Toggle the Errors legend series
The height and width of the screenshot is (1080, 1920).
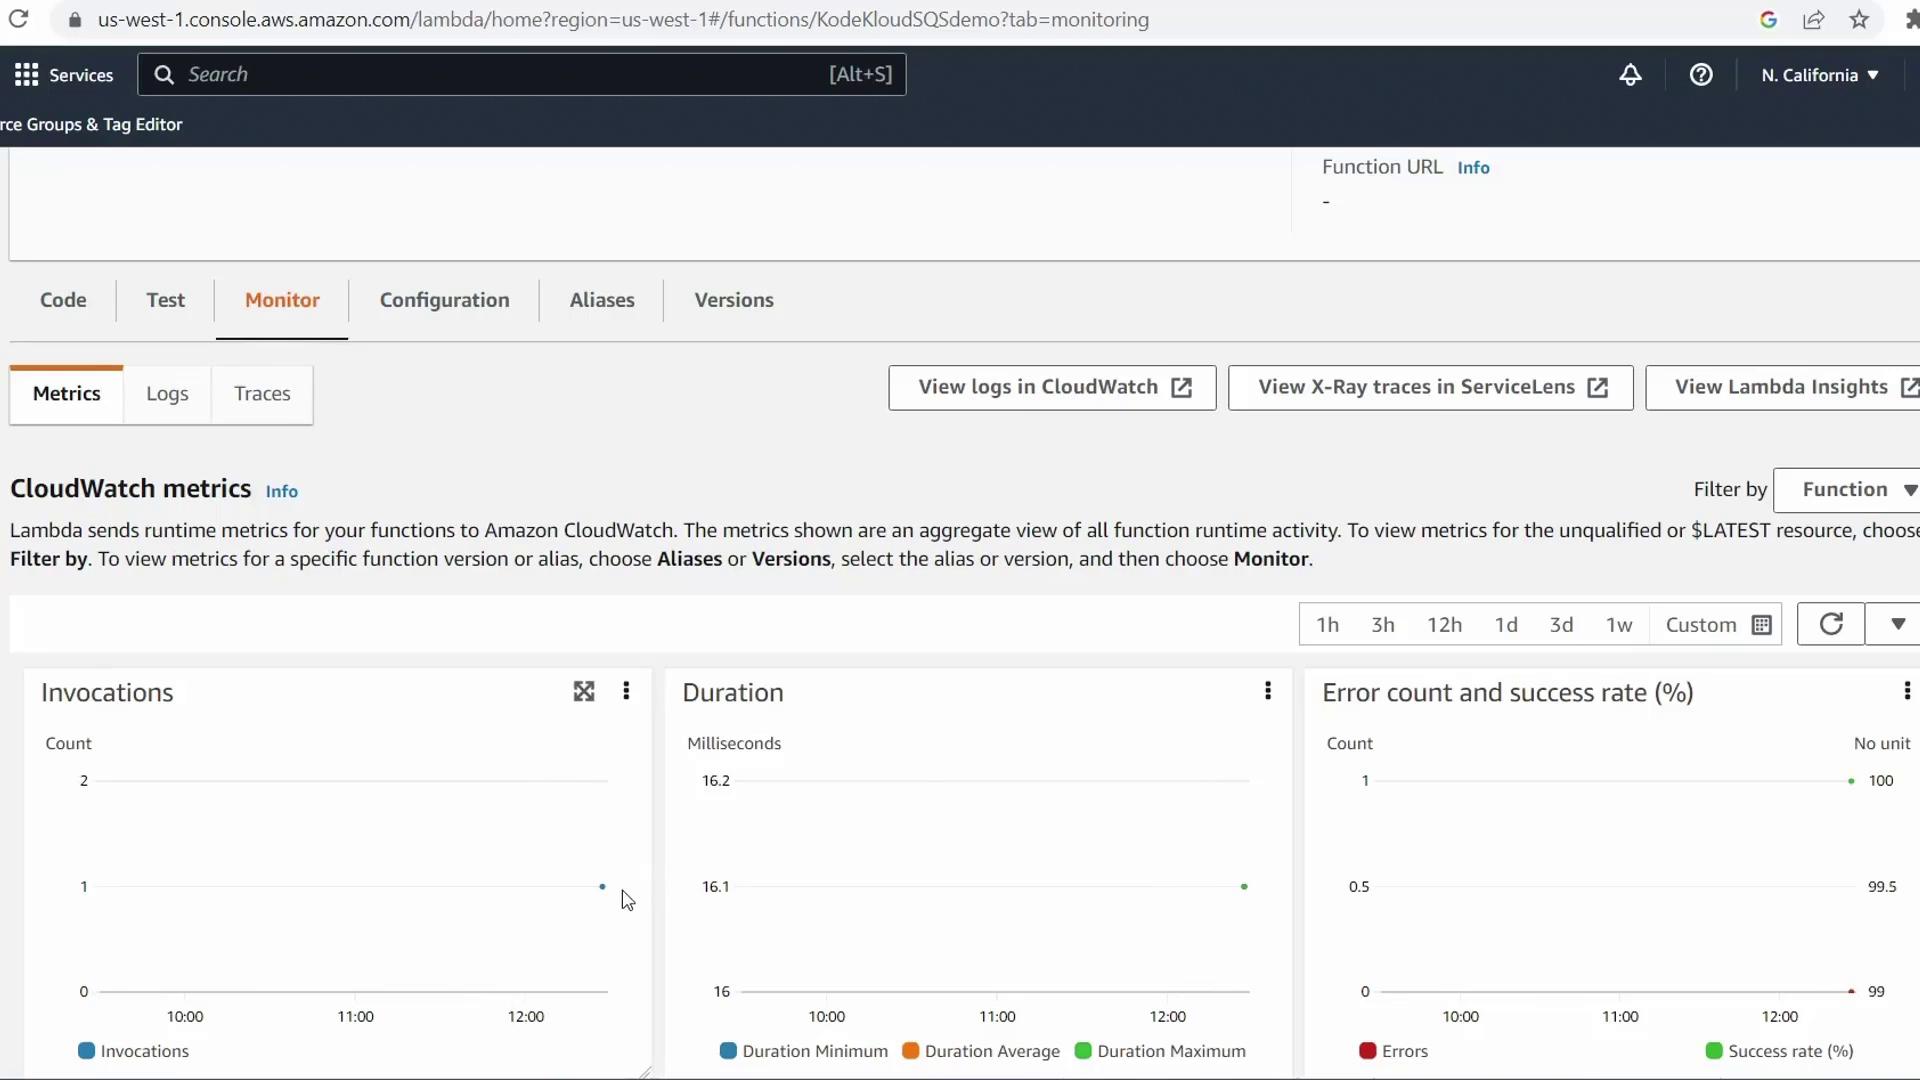pyautogui.click(x=1393, y=1051)
